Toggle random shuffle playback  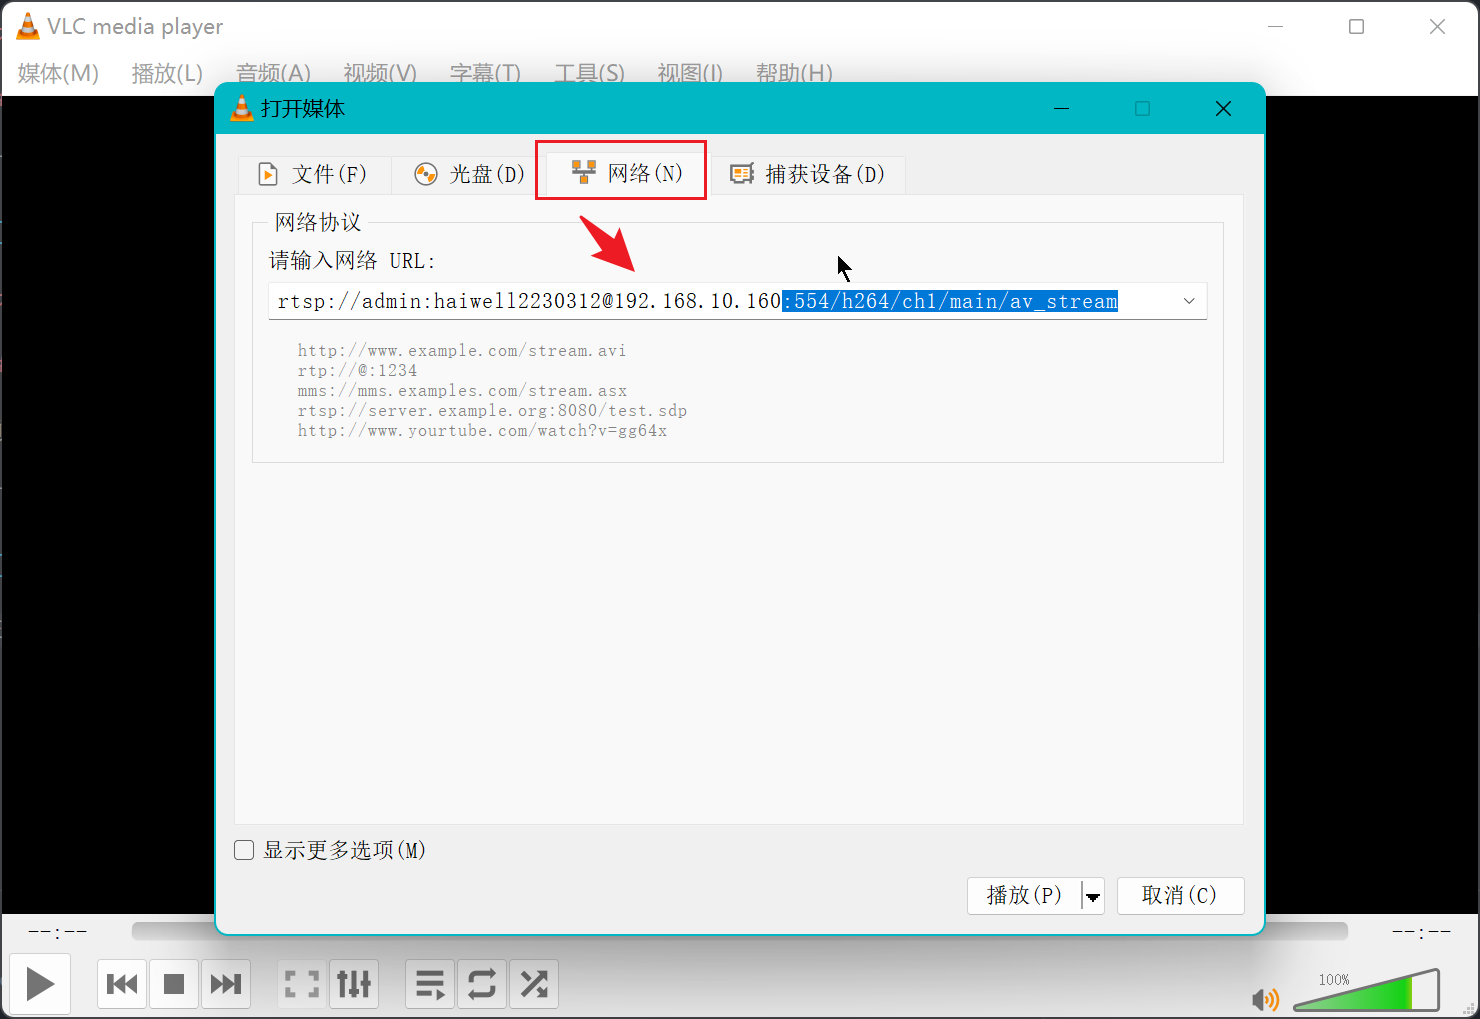(534, 984)
